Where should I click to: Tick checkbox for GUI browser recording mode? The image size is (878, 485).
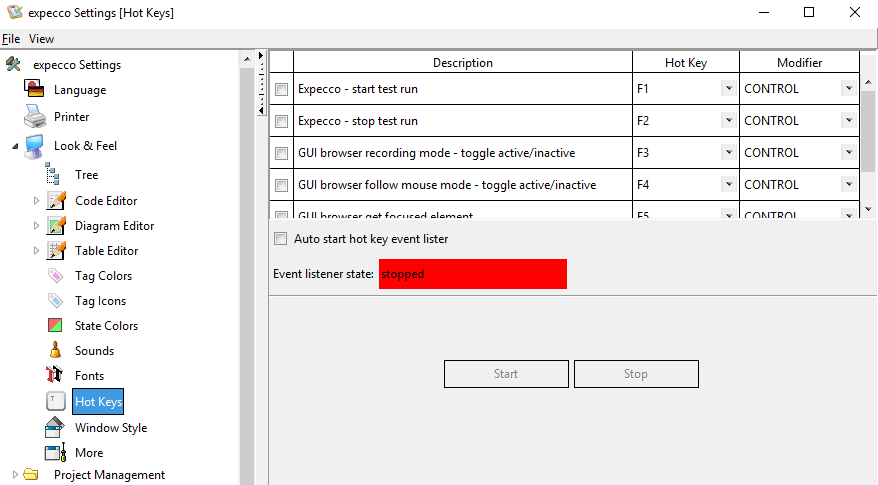[281, 153]
